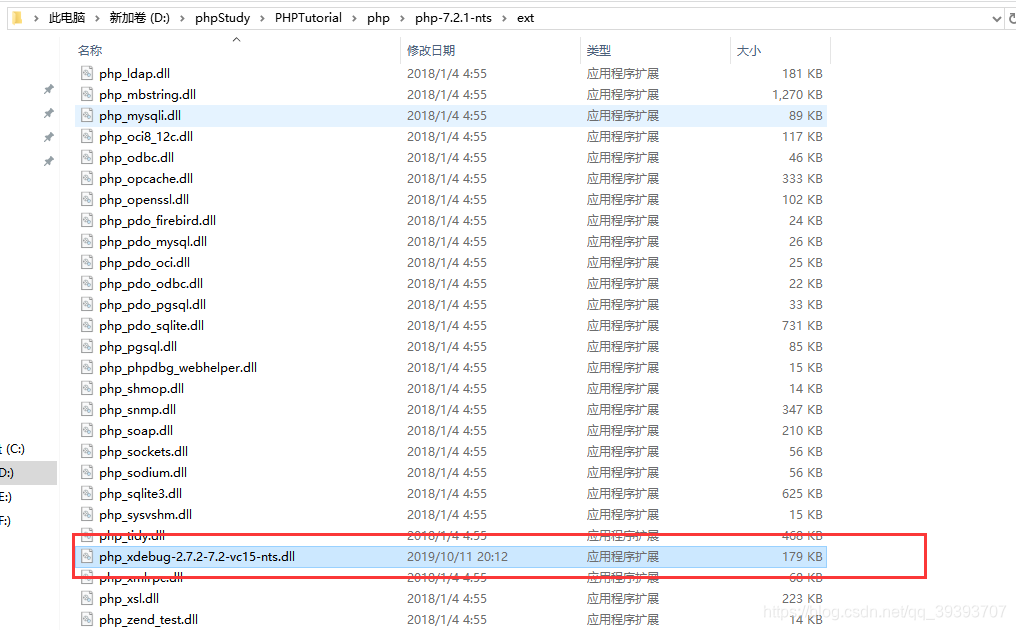Click the php_pgsql.dll file icon

click(x=87, y=346)
